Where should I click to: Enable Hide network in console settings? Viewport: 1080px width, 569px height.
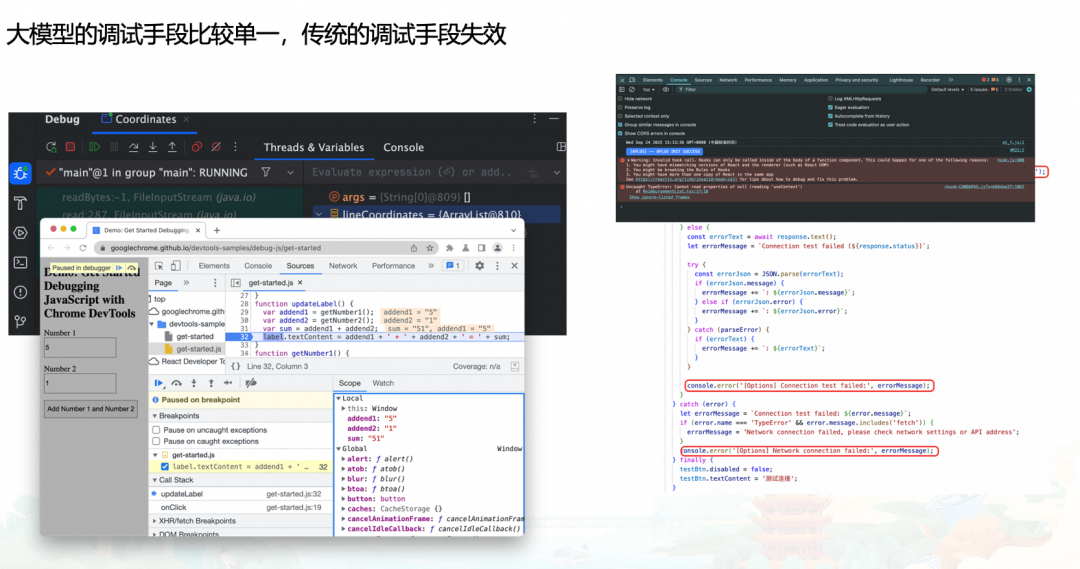click(x=621, y=99)
